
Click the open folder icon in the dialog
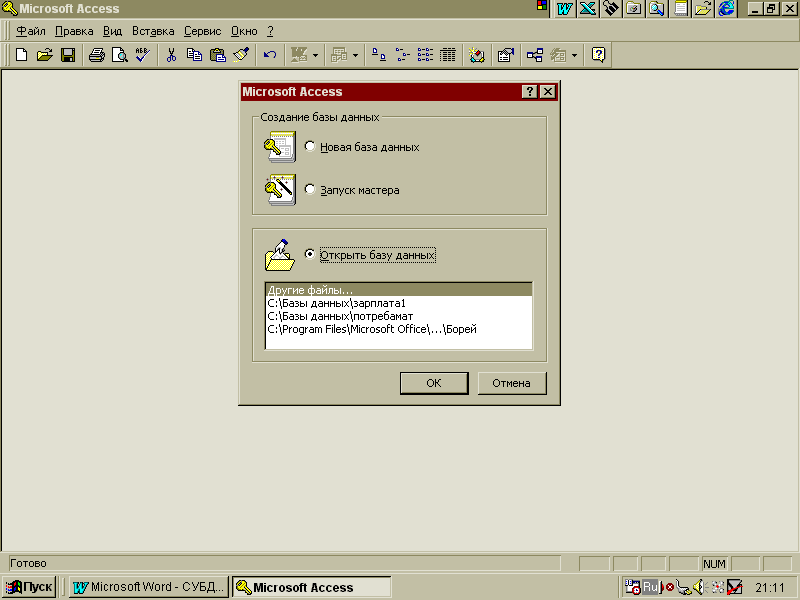tap(280, 255)
